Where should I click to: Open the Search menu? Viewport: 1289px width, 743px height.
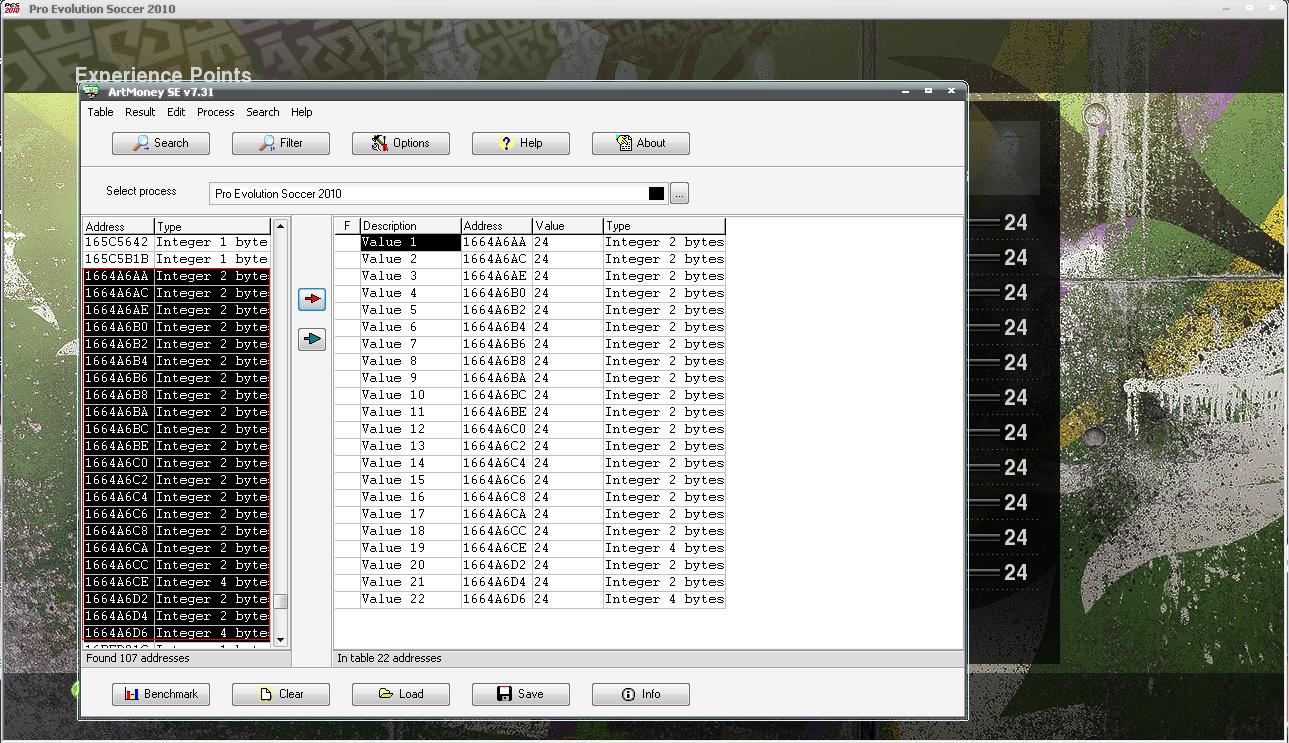tap(263, 112)
